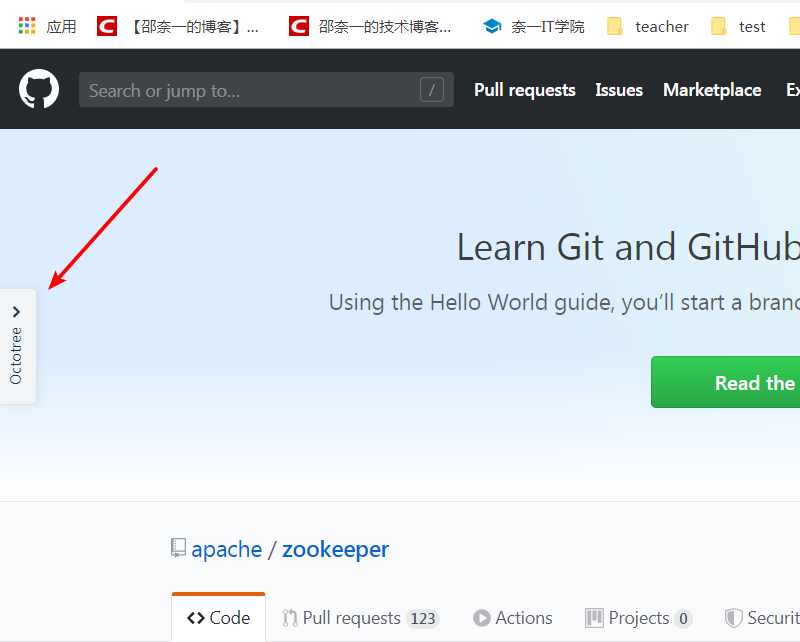
Task: Select the Code tab
Action: [218, 618]
